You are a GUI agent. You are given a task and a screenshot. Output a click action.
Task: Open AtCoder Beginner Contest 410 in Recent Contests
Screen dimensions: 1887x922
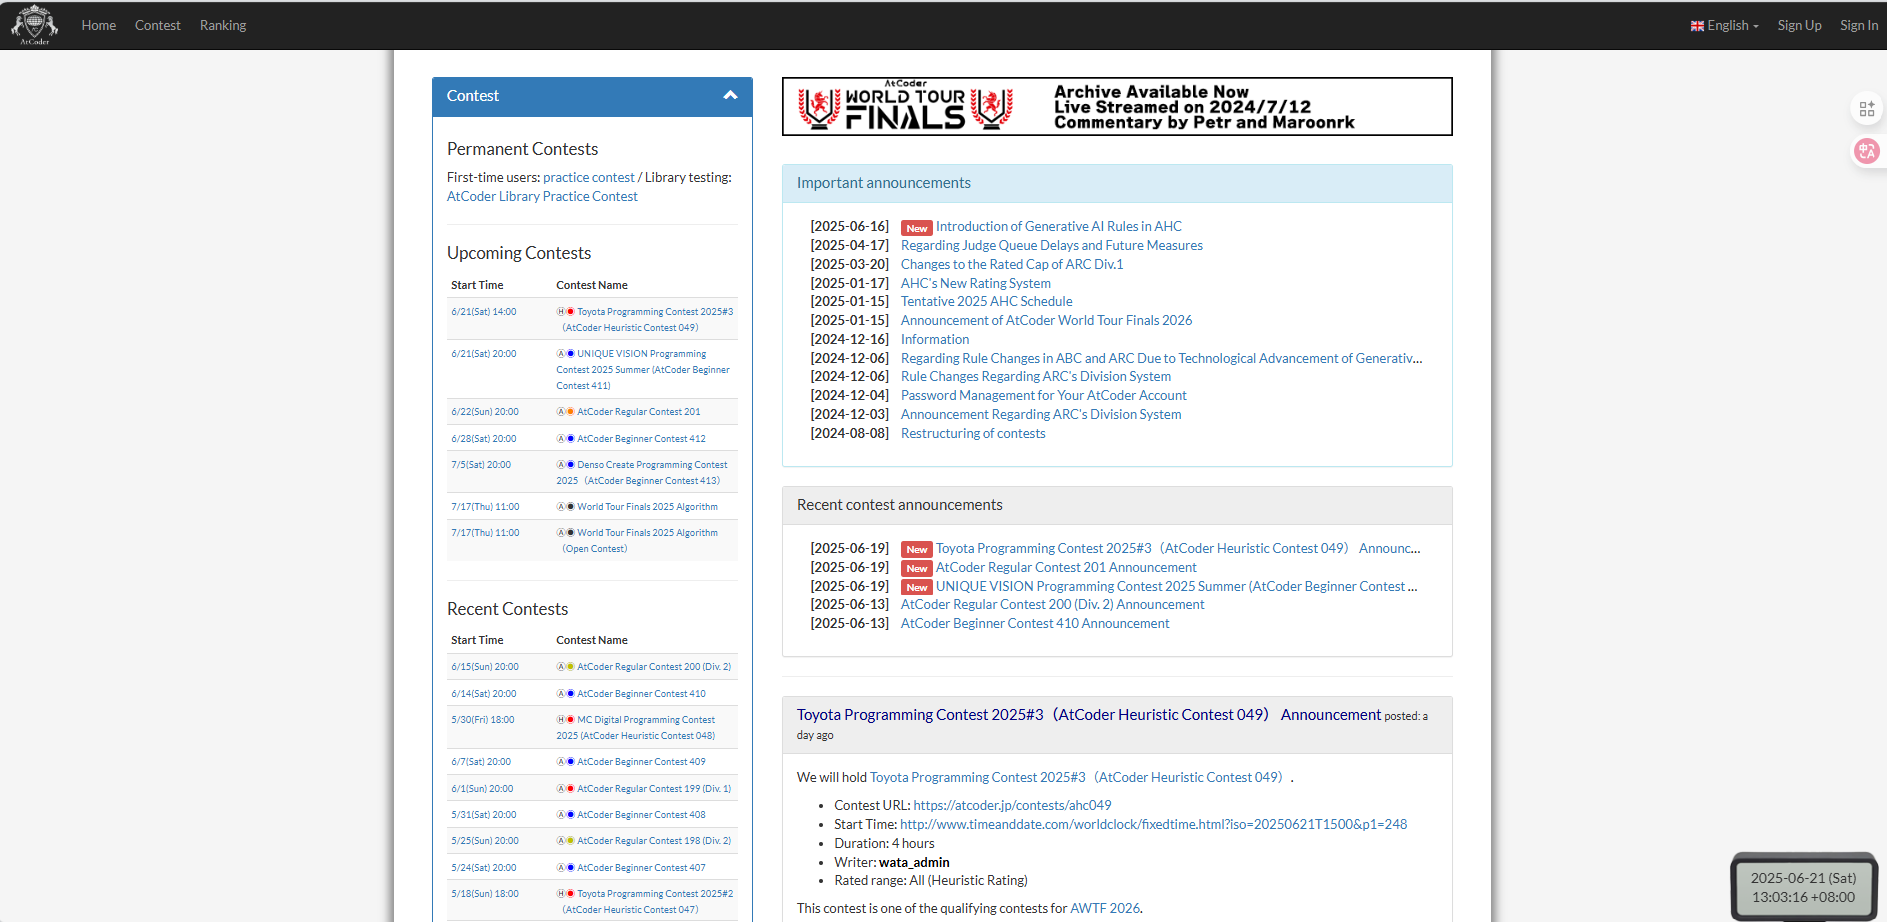point(641,694)
